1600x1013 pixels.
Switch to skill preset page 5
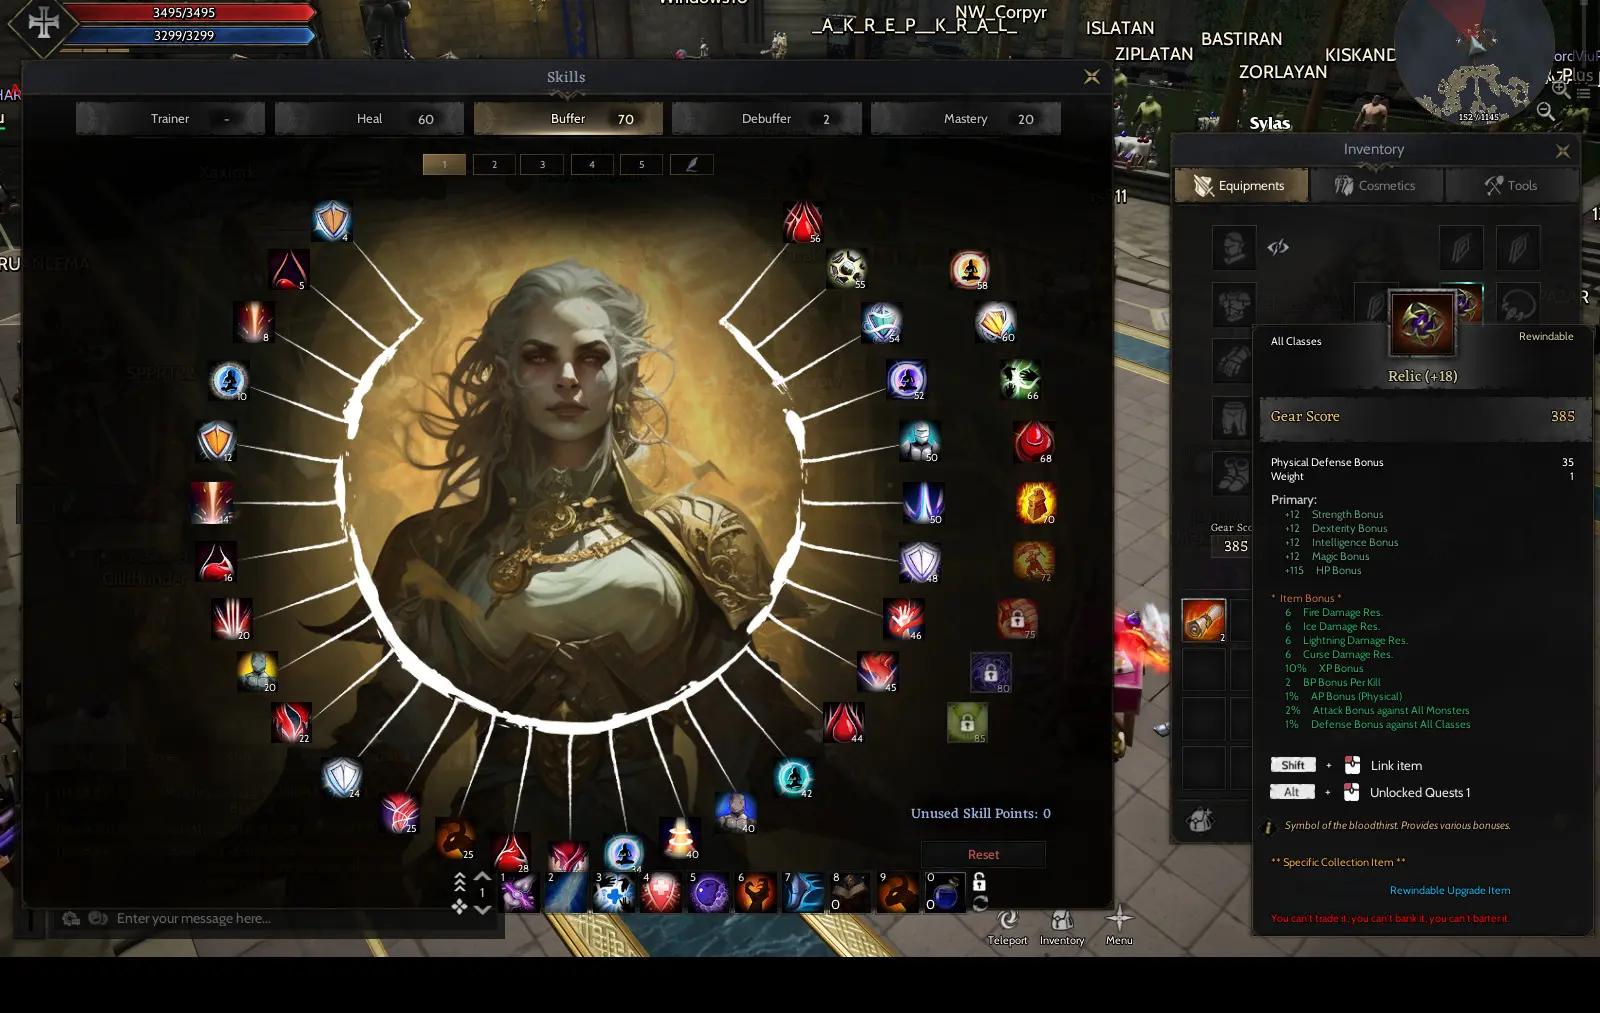click(x=641, y=164)
